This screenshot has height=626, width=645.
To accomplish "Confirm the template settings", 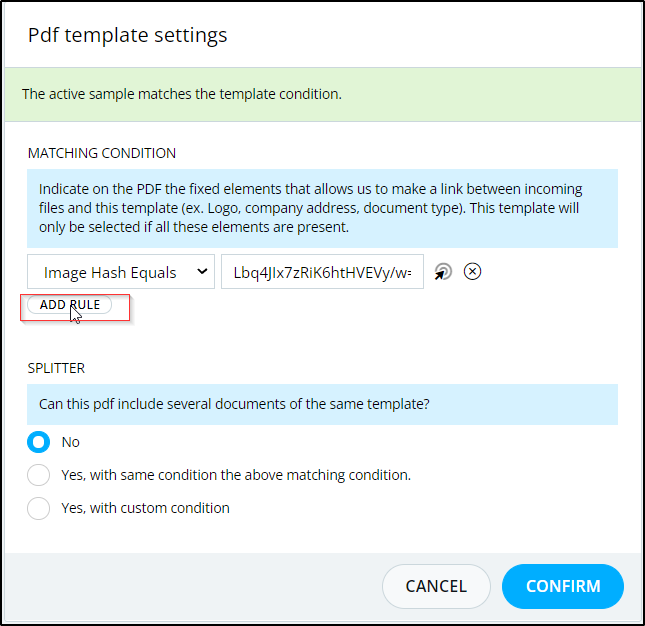I will click(563, 586).
